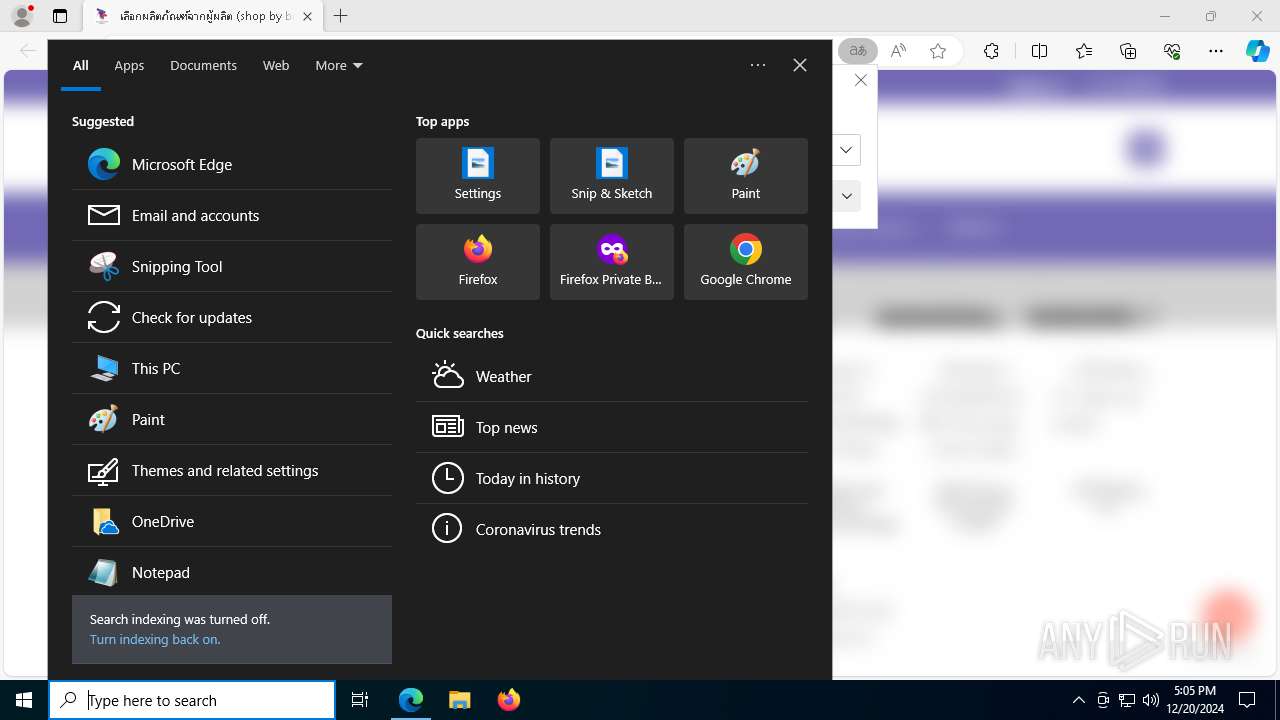1280x720 pixels.
Task: Launch Snipping Tool from Suggested
Action: [x=232, y=266]
